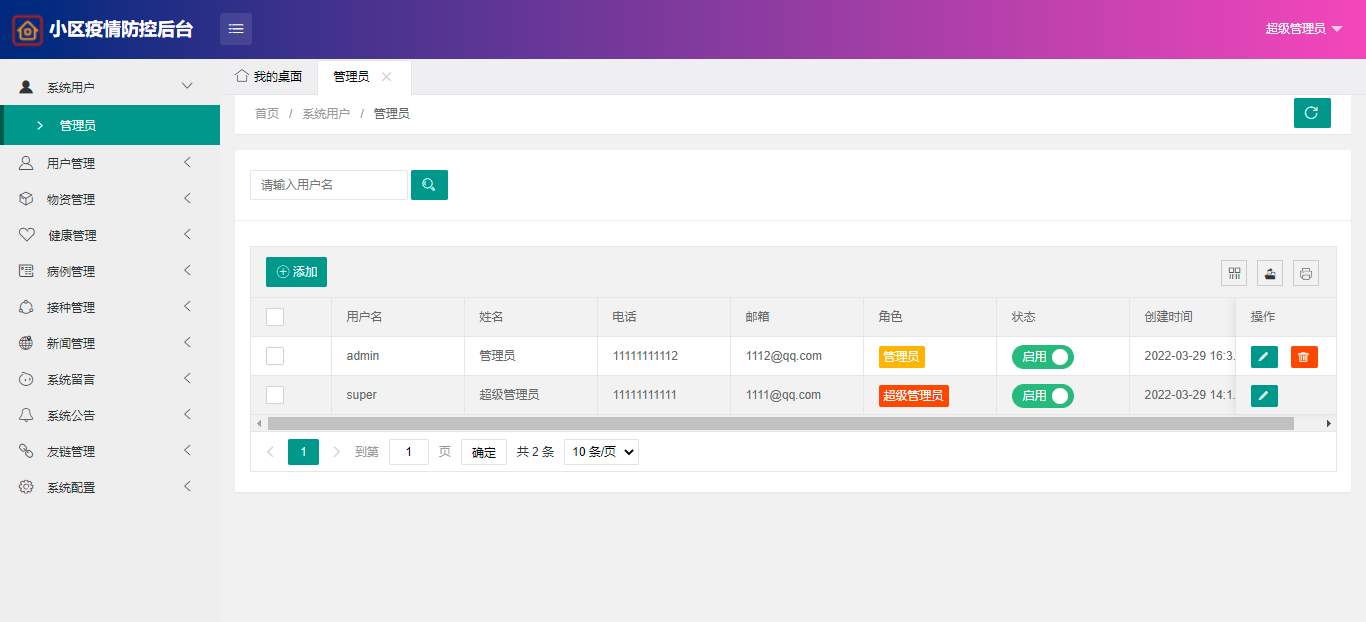
Task: Toggle the 启用 switch for admin
Action: point(1043,357)
